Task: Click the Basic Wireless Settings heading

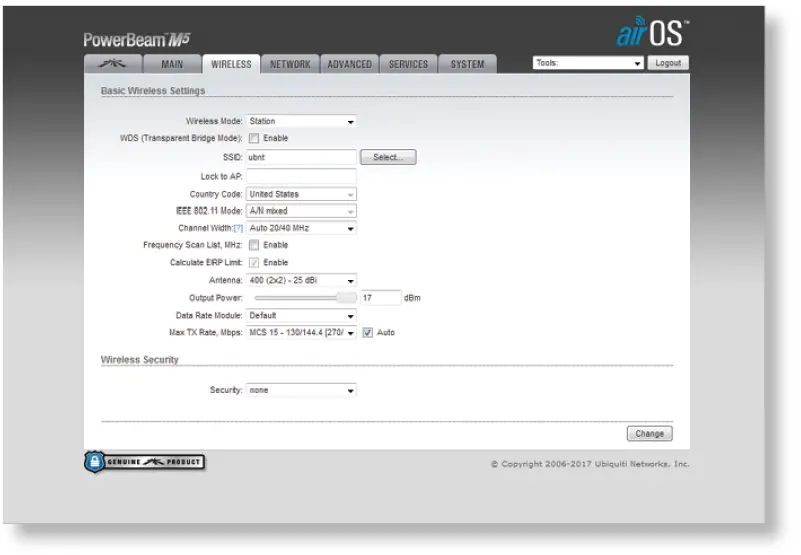Action: [x=153, y=91]
